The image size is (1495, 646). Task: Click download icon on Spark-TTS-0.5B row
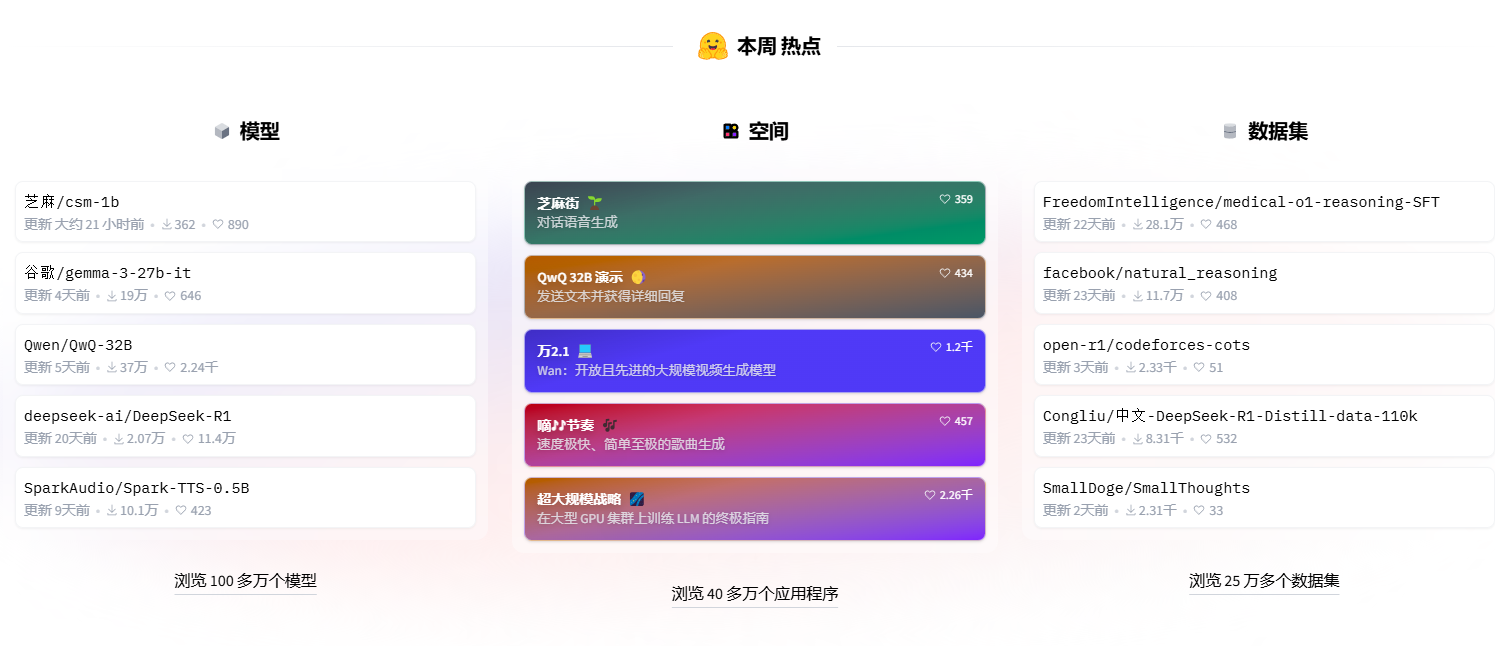112,511
